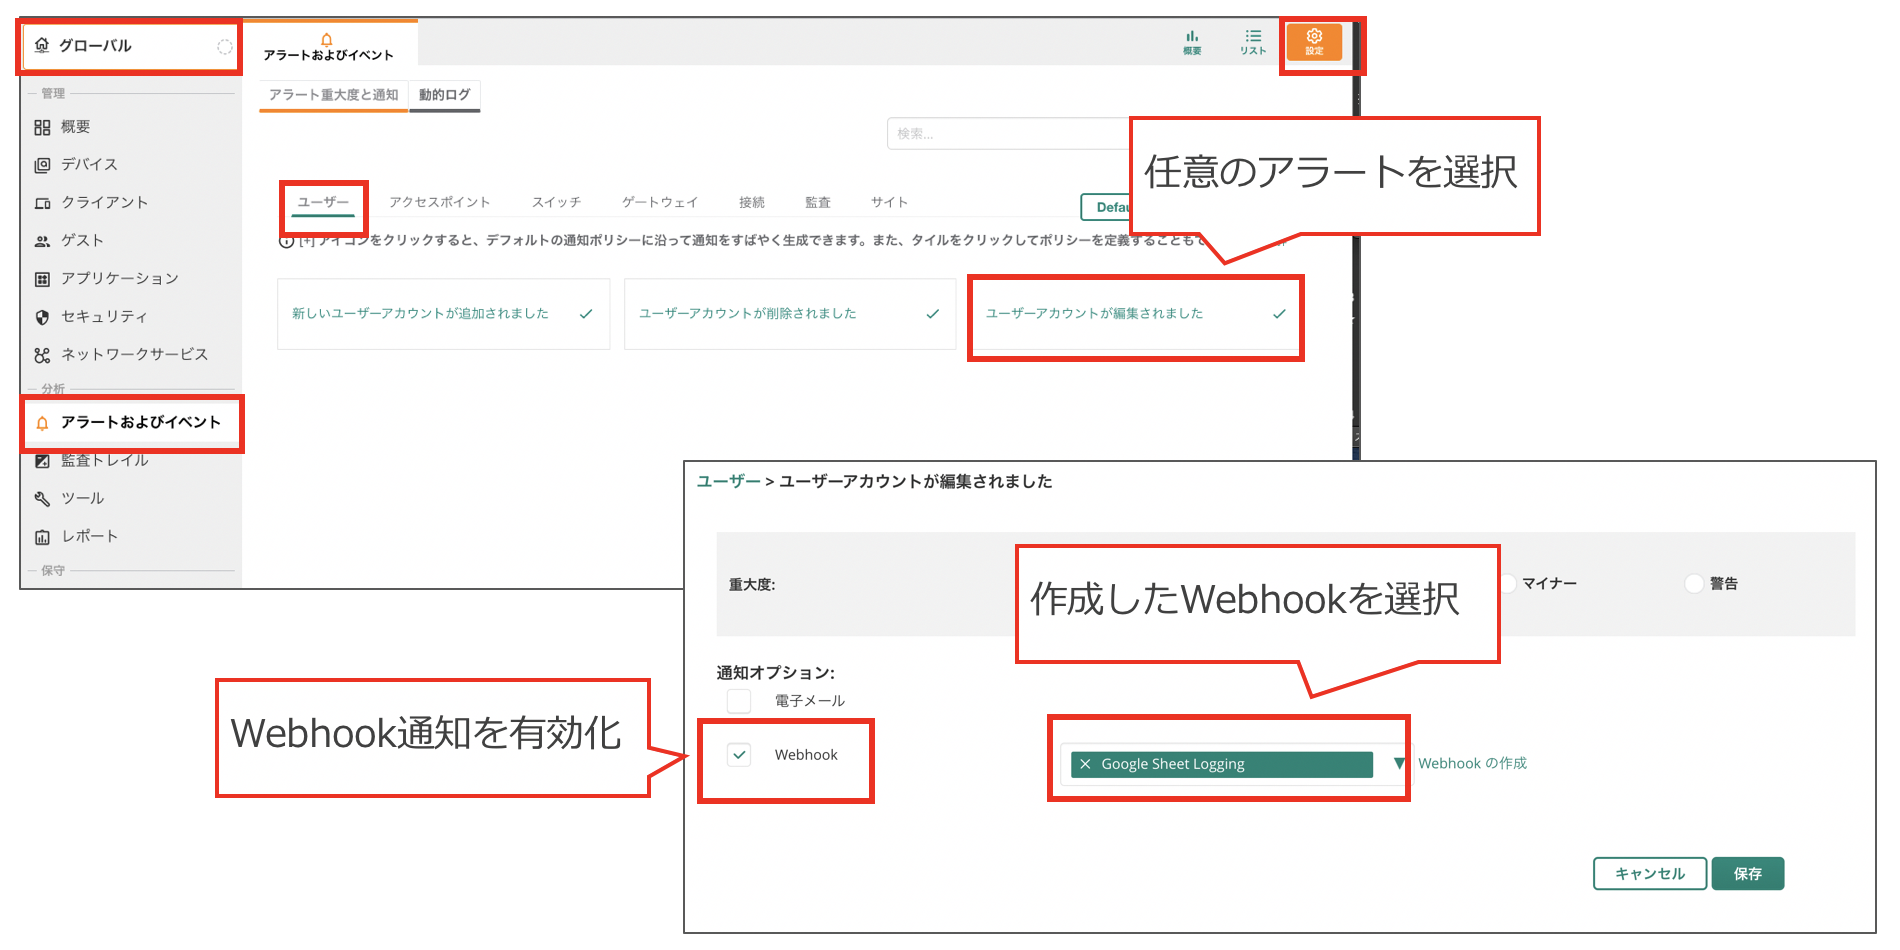Select the アラートおよびイベント bell icon in sidebar
Screen dimensions: 1900x950
coord(42,423)
